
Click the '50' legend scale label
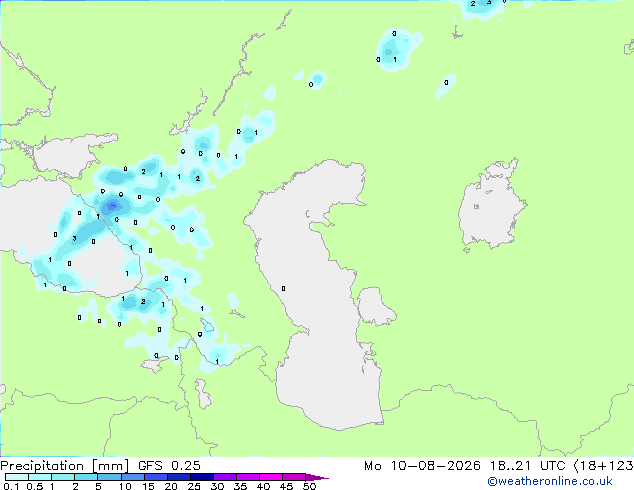[x=309, y=486]
